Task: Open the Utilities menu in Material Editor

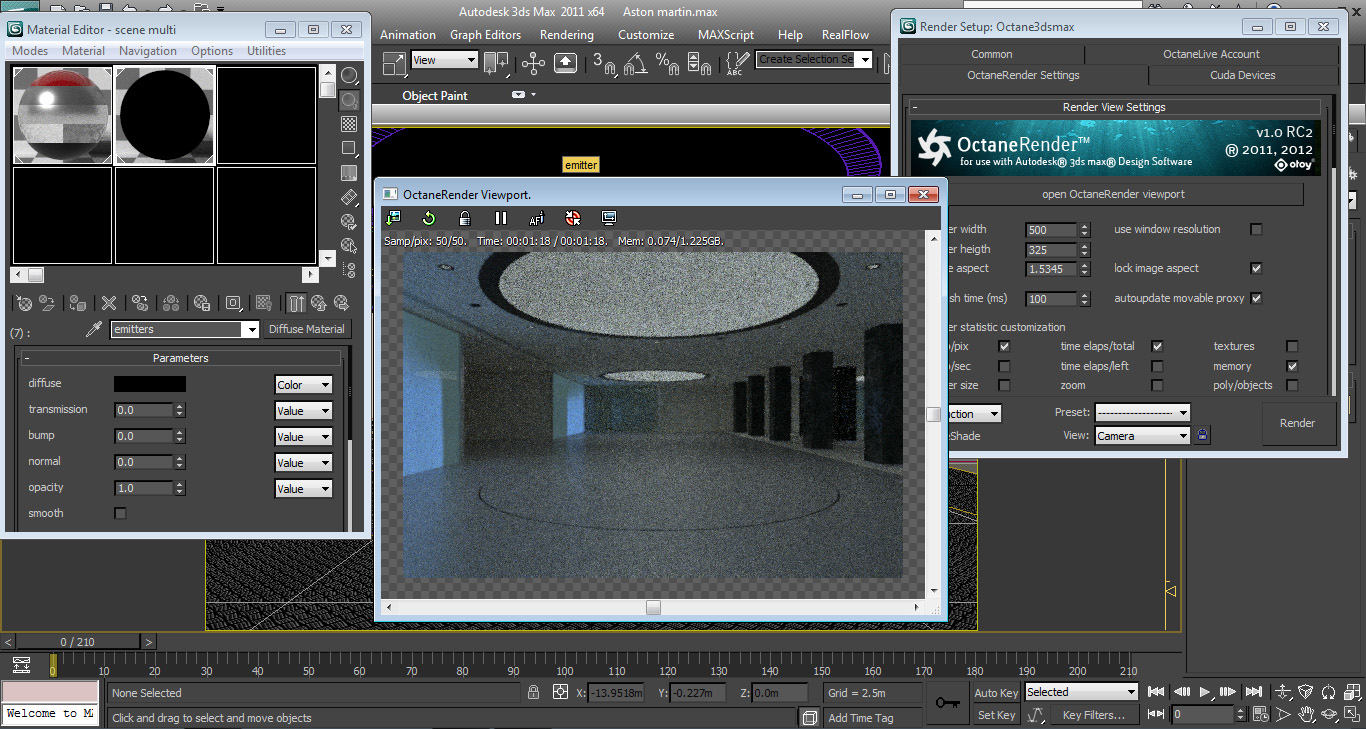Action: [x=267, y=51]
